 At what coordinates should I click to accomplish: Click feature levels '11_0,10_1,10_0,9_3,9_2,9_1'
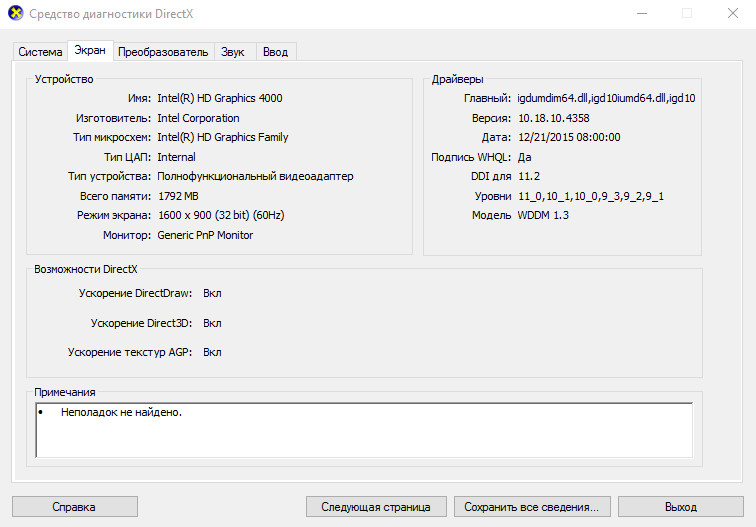click(591, 196)
